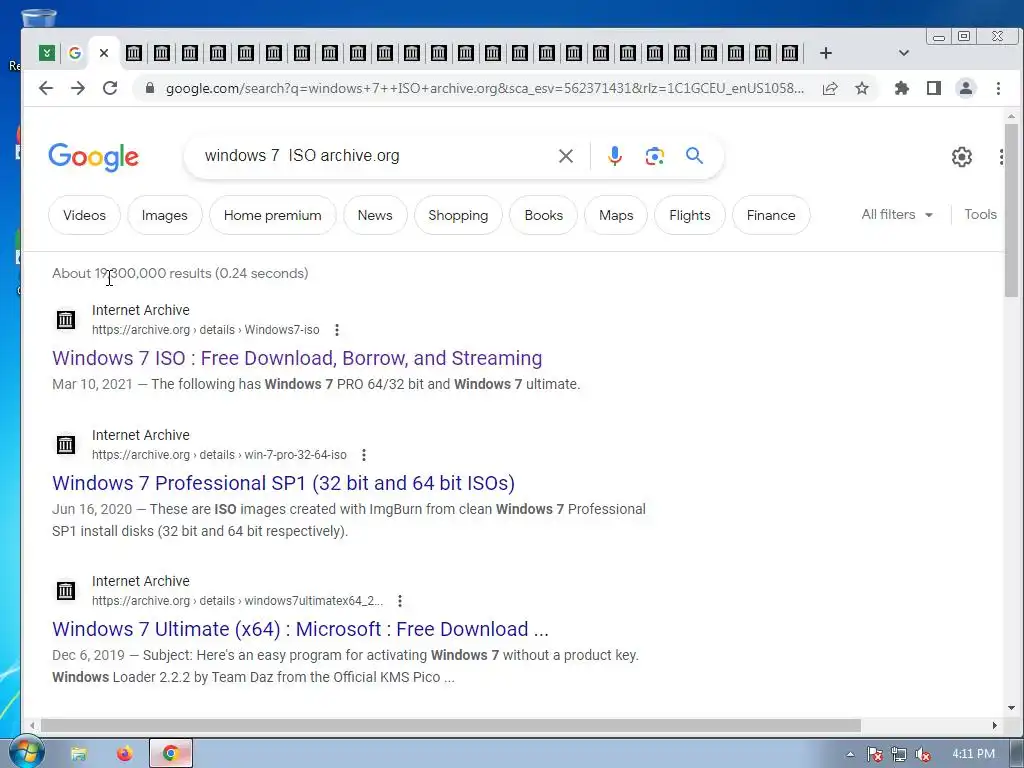The width and height of the screenshot is (1024, 768).
Task: Reload the page with the refresh icon
Action: click(x=110, y=88)
